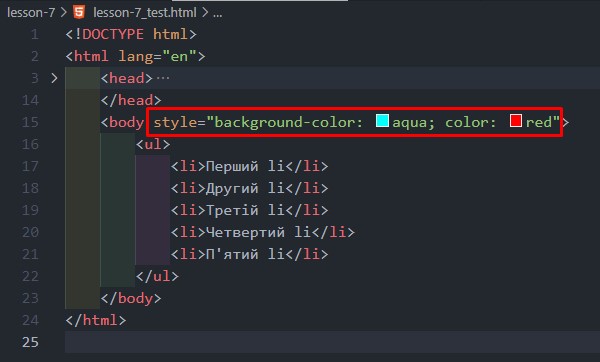Click line number 14 in gutter
This screenshot has width=600, height=362.
click(x=30, y=100)
